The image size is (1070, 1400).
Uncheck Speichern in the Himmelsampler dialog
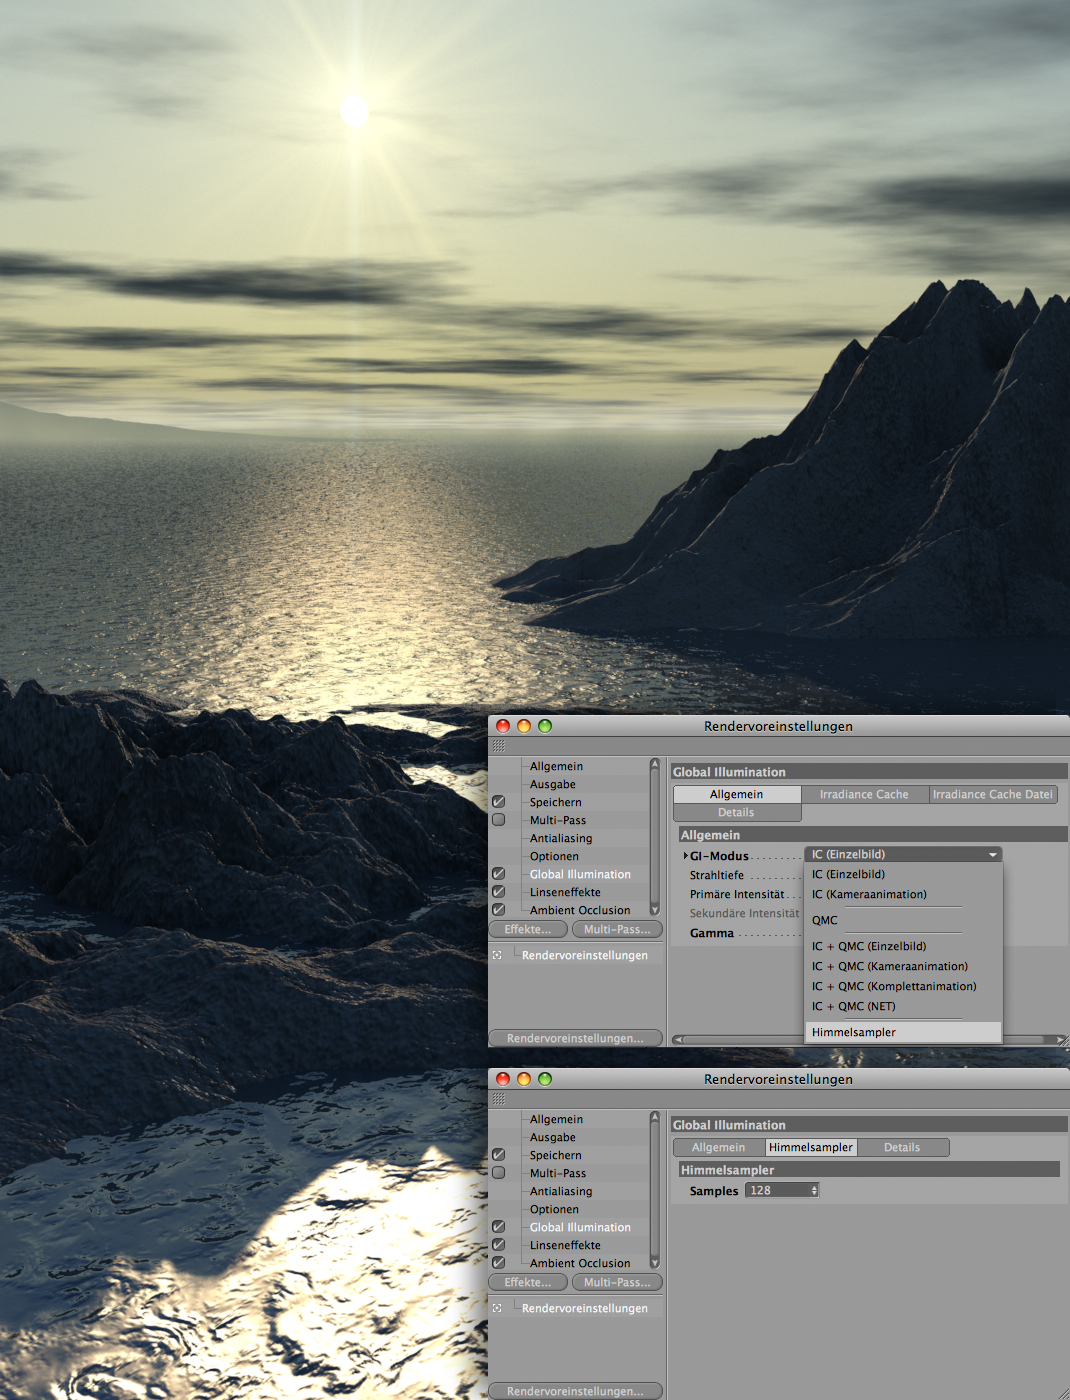pos(498,1155)
